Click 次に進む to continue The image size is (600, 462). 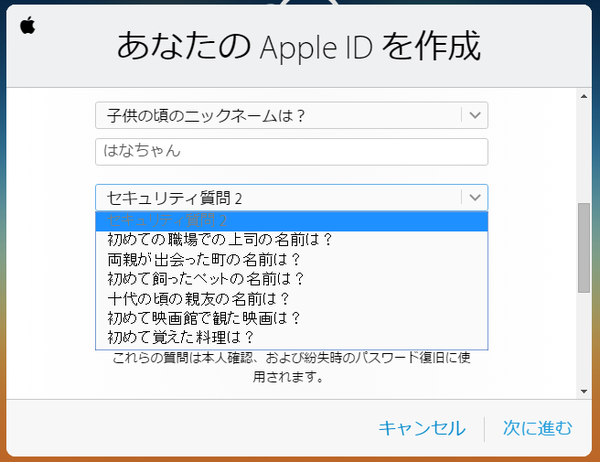538,428
